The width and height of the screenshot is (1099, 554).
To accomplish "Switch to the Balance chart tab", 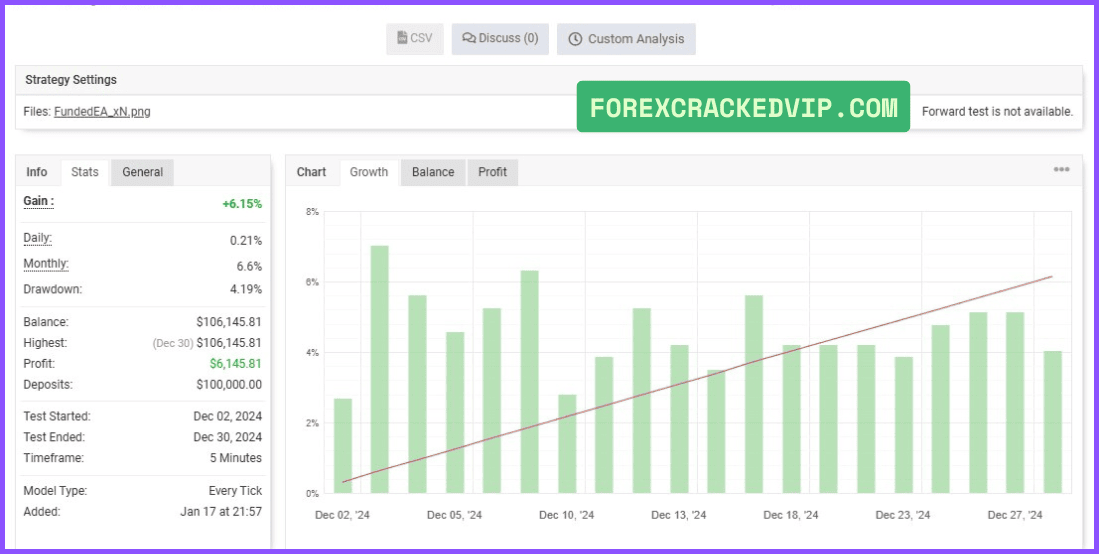I will point(432,172).
